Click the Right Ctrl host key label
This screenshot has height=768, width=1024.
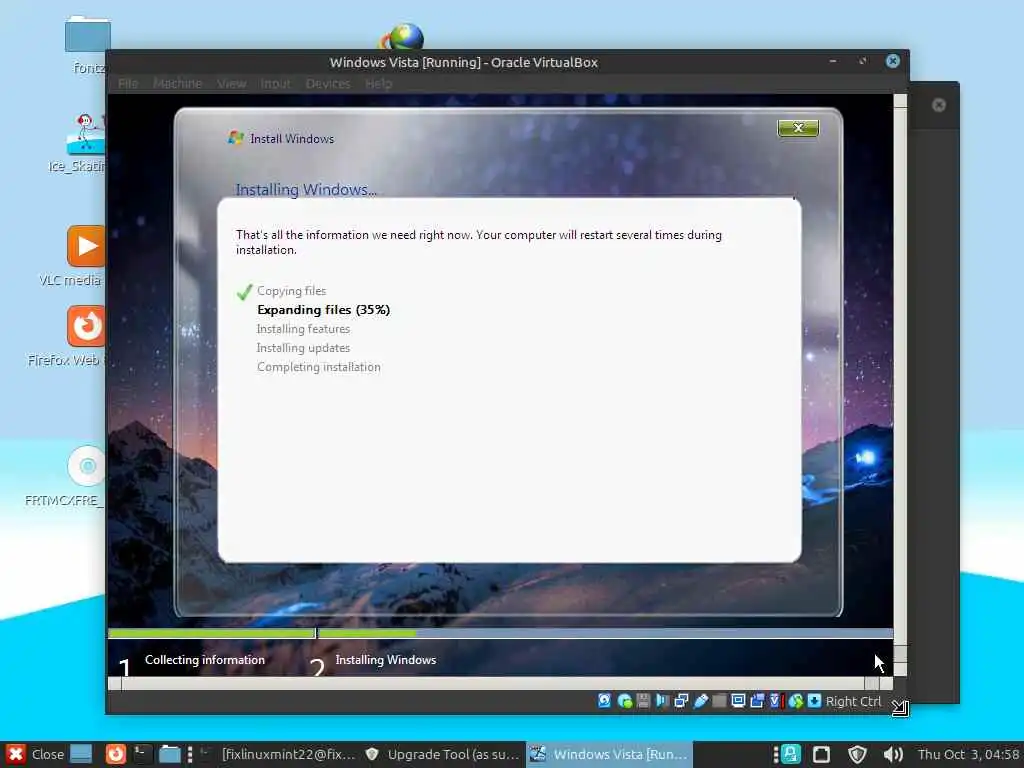click(x=853, y=701)
